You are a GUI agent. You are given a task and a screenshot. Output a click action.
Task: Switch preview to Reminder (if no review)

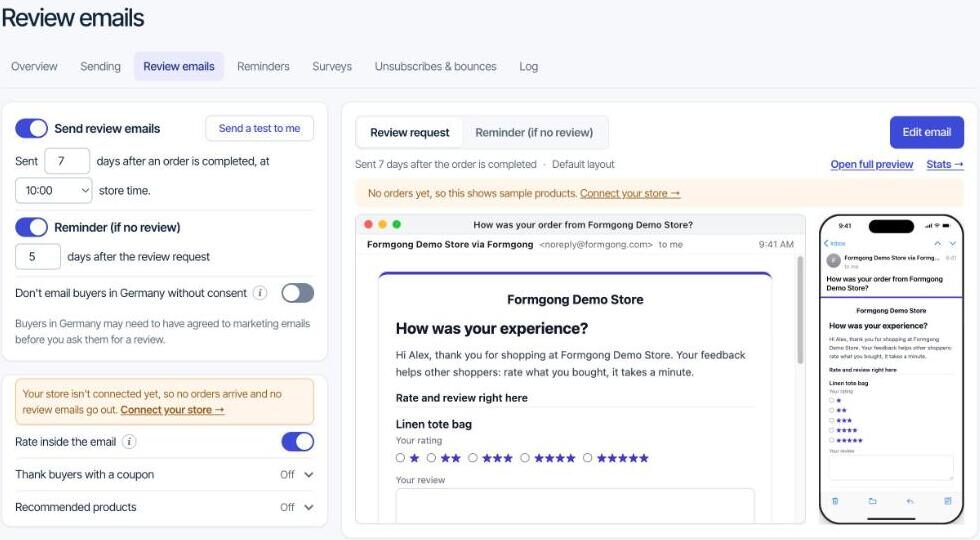[534, 132]
